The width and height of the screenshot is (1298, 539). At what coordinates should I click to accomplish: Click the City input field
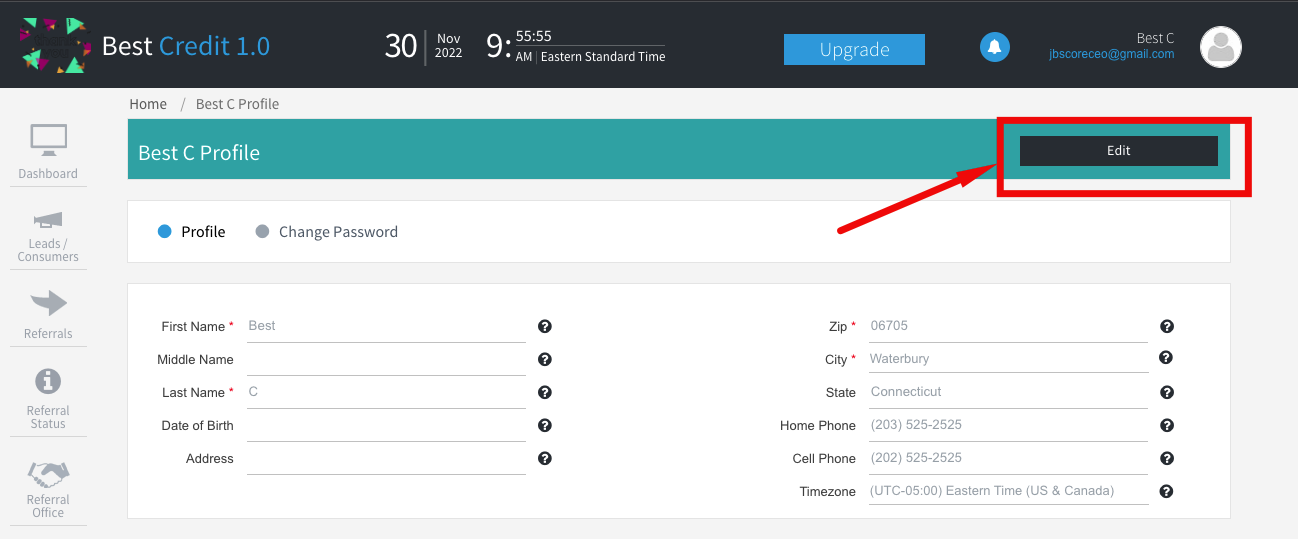[x=1008, y=359]
